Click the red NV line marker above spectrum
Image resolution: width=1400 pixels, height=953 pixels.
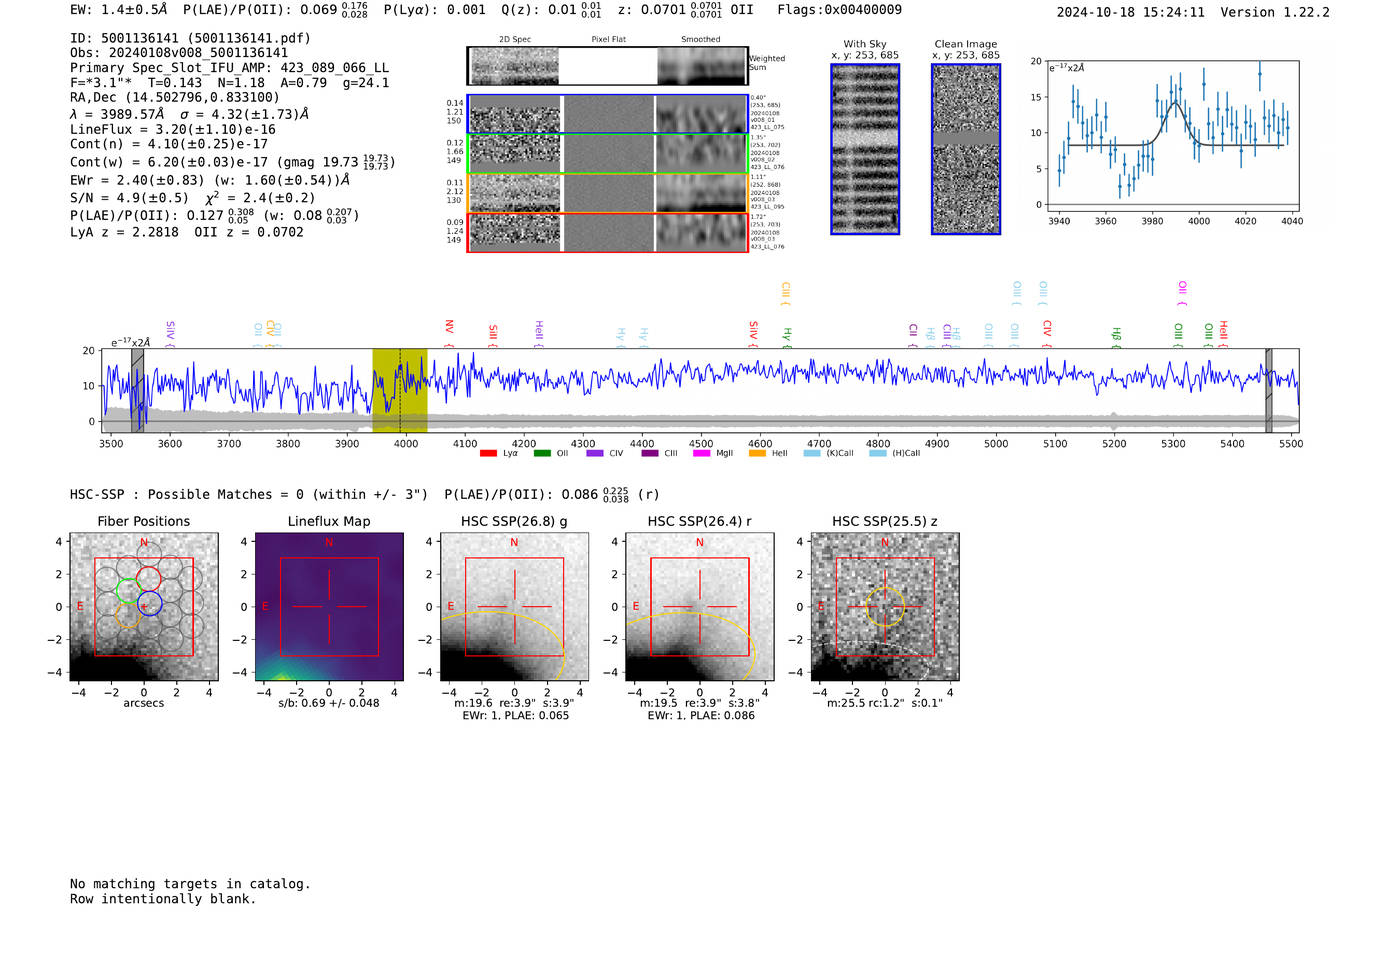coord(449,331)
